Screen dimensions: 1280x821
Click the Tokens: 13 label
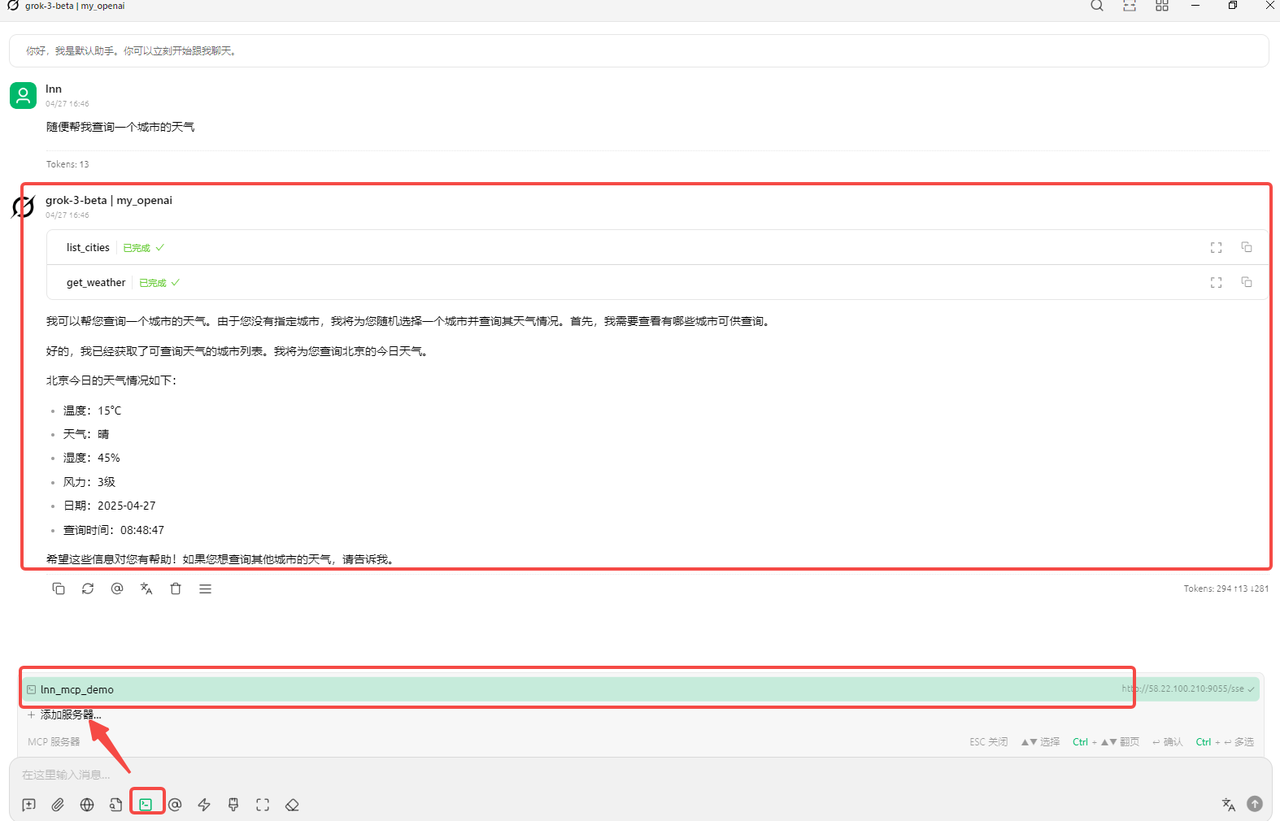point(67,164)
